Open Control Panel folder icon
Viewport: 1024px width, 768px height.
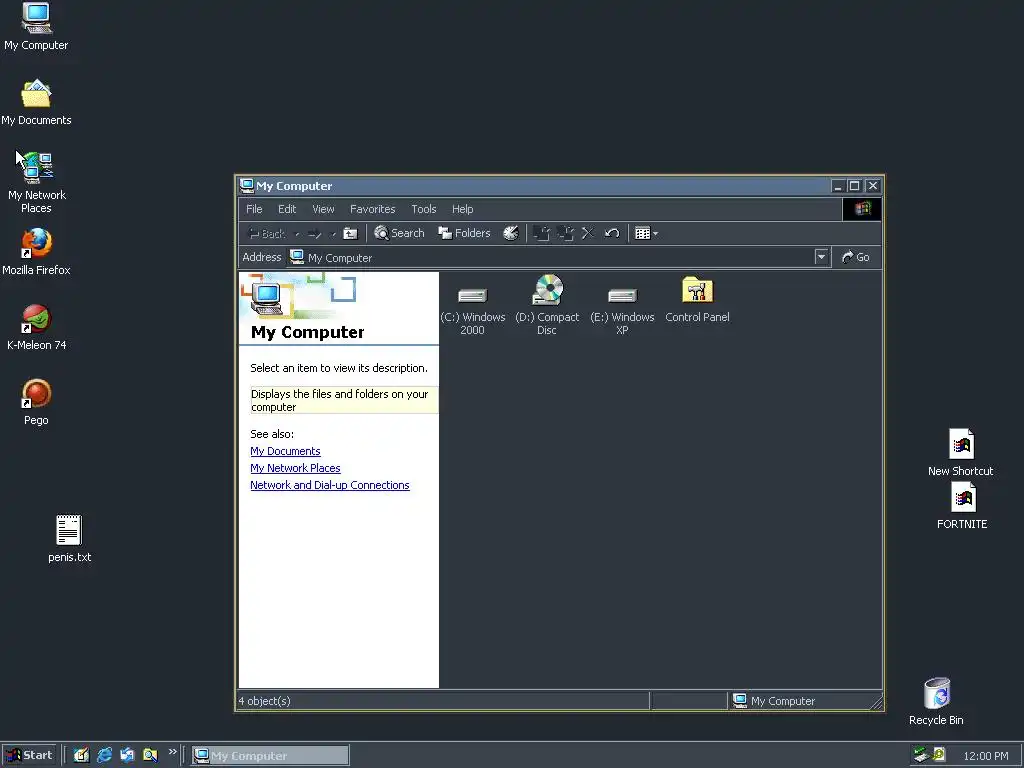(x=697, y=300)
